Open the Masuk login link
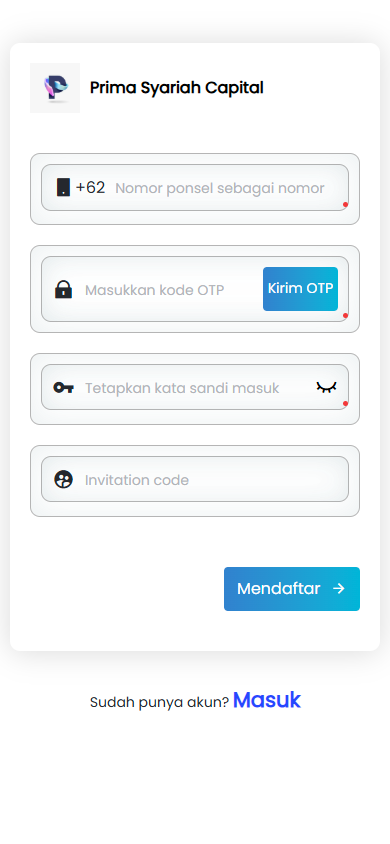 coord(267,700)
